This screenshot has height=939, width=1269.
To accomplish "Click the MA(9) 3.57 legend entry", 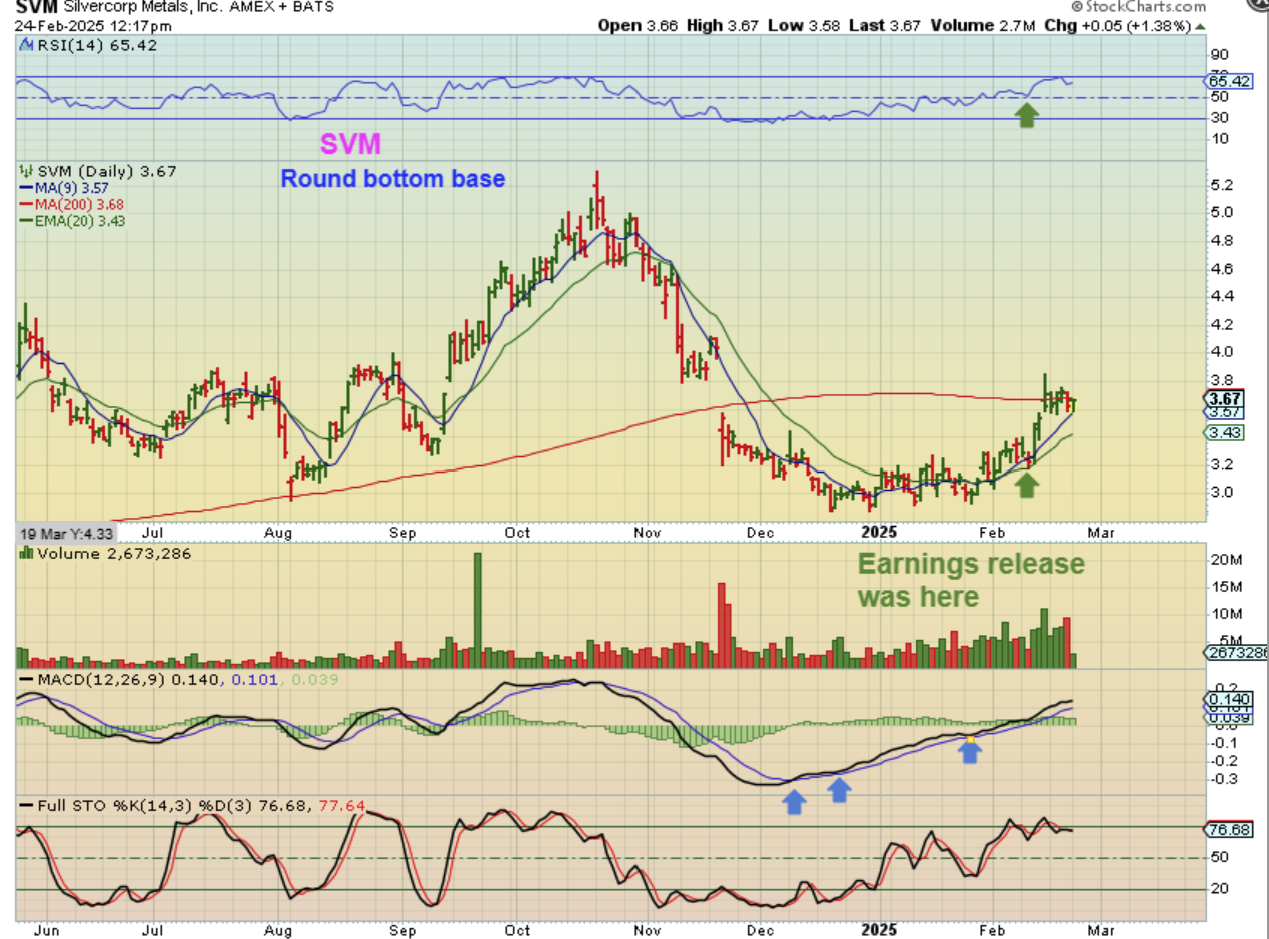I will (64, 188).
